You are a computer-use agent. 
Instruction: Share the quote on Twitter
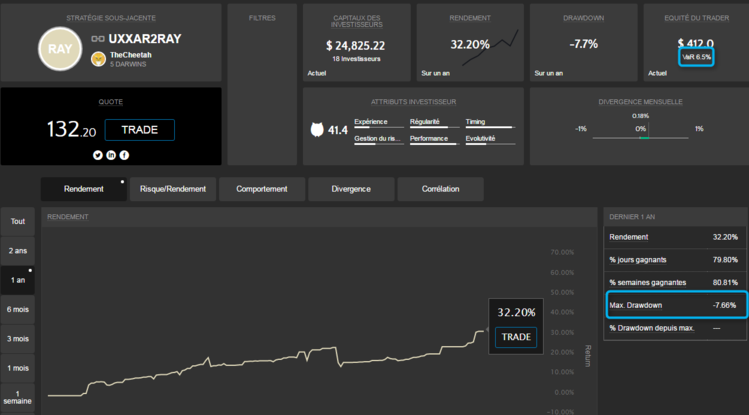point(98,155)
